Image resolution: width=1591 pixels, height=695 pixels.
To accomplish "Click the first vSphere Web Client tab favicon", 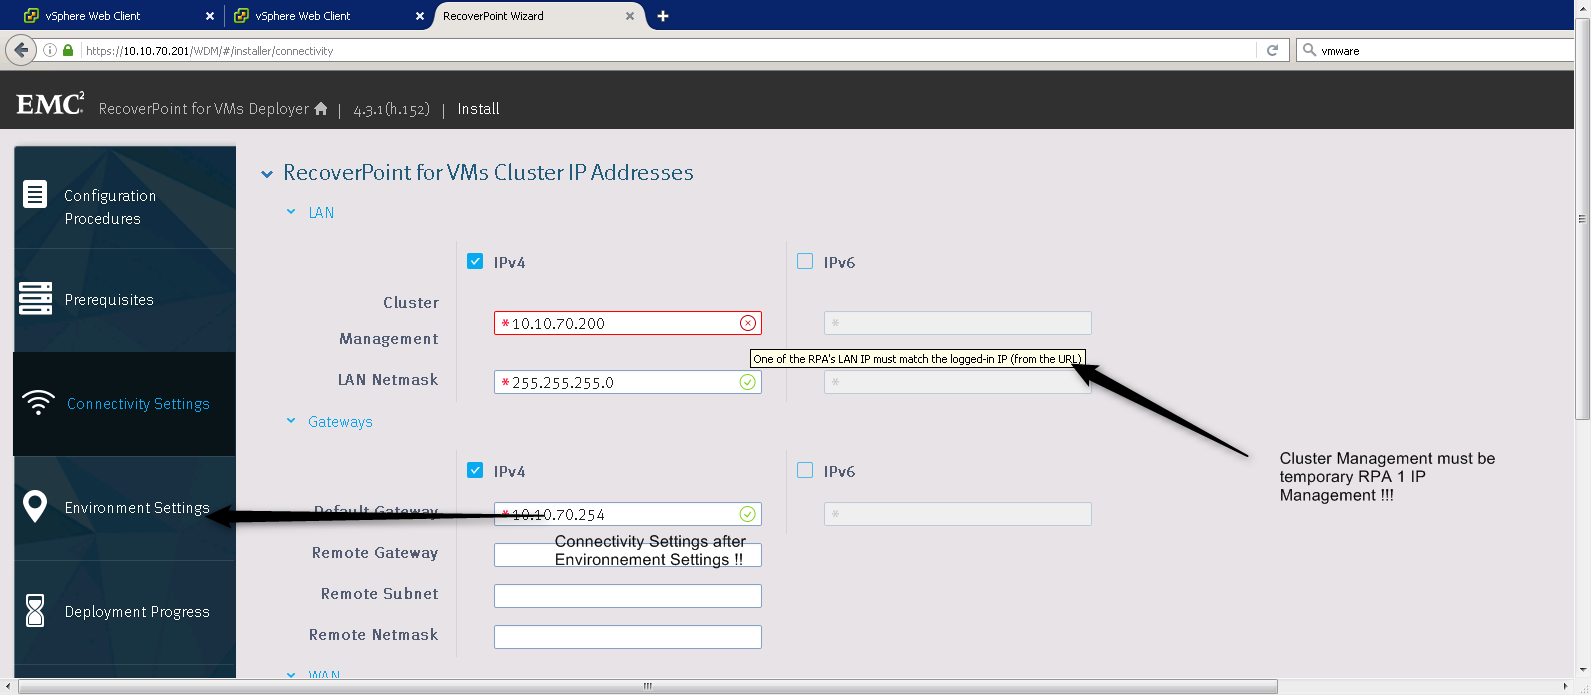I will [x=31, y=16].
